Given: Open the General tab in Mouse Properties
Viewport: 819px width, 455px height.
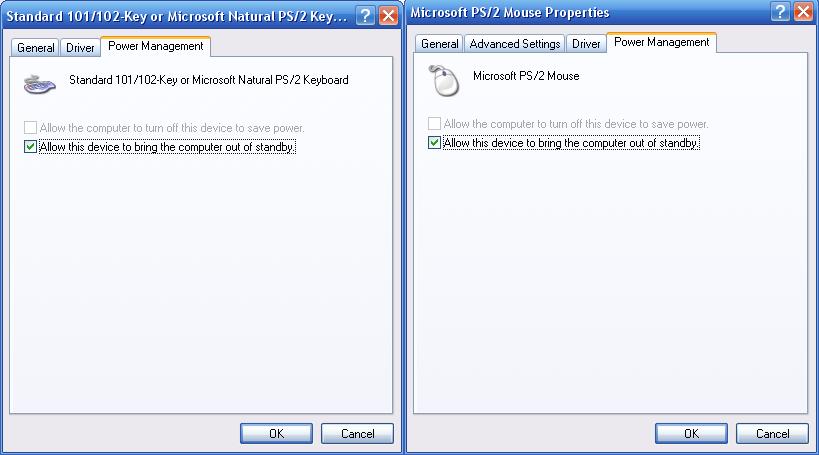Looking at the screenshot, I should click(439, 43).
